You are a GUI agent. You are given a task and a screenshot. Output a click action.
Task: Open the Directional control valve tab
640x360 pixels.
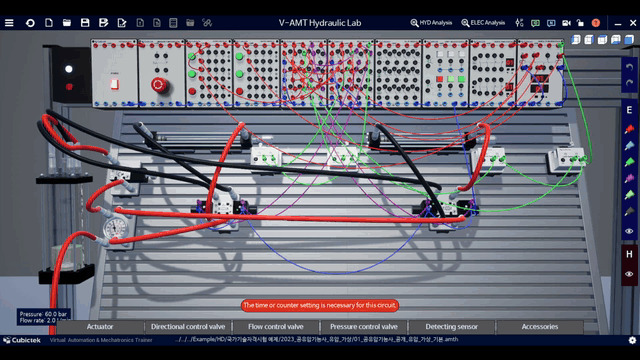[188, 327]
